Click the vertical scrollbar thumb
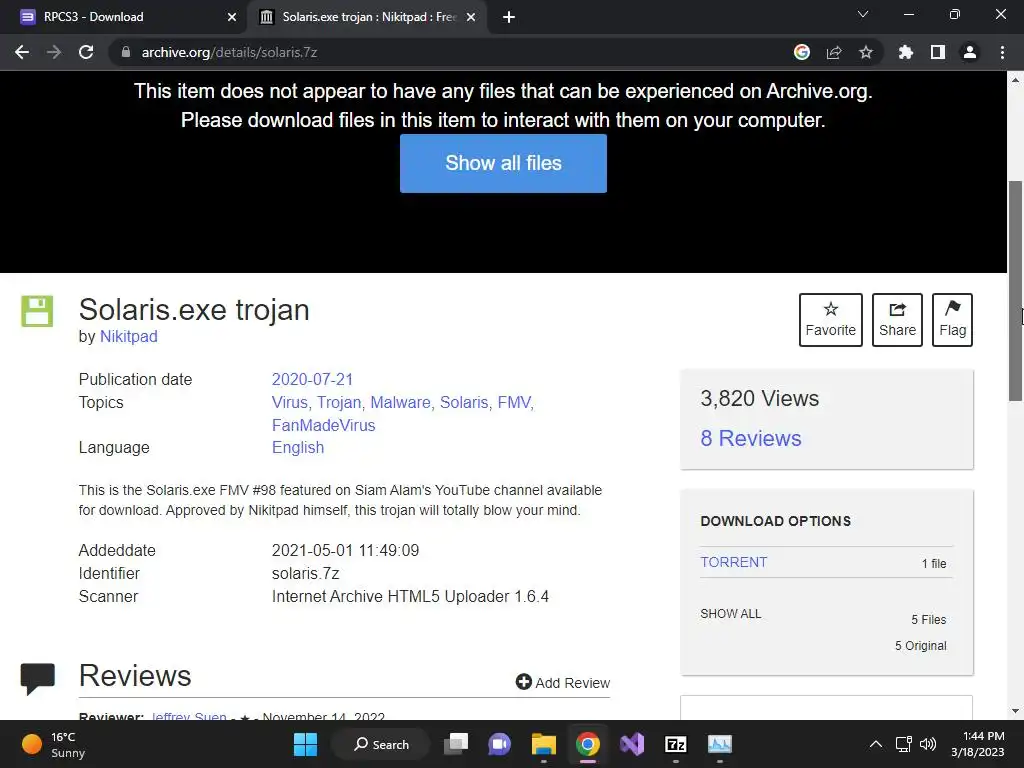 (1016, 291)
